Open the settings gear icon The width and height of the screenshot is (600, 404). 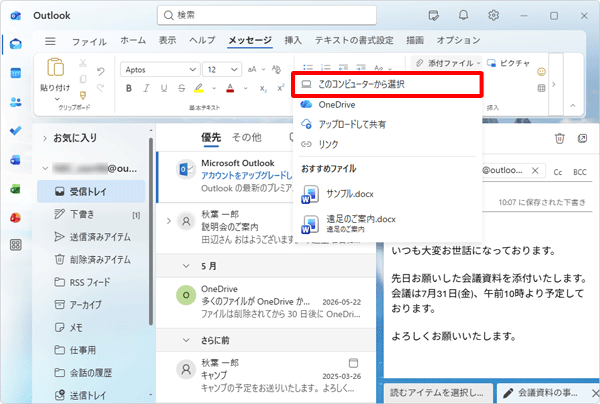pos(493,15)
